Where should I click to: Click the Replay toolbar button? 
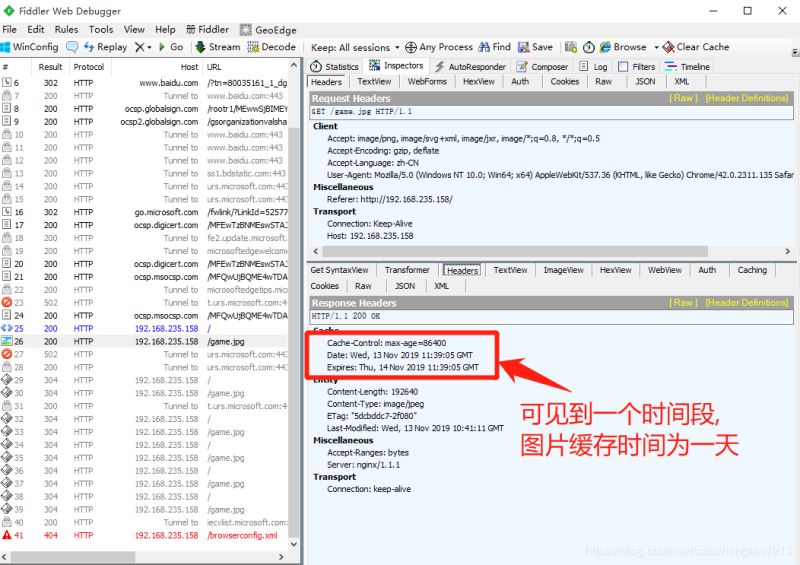[105, 47]
